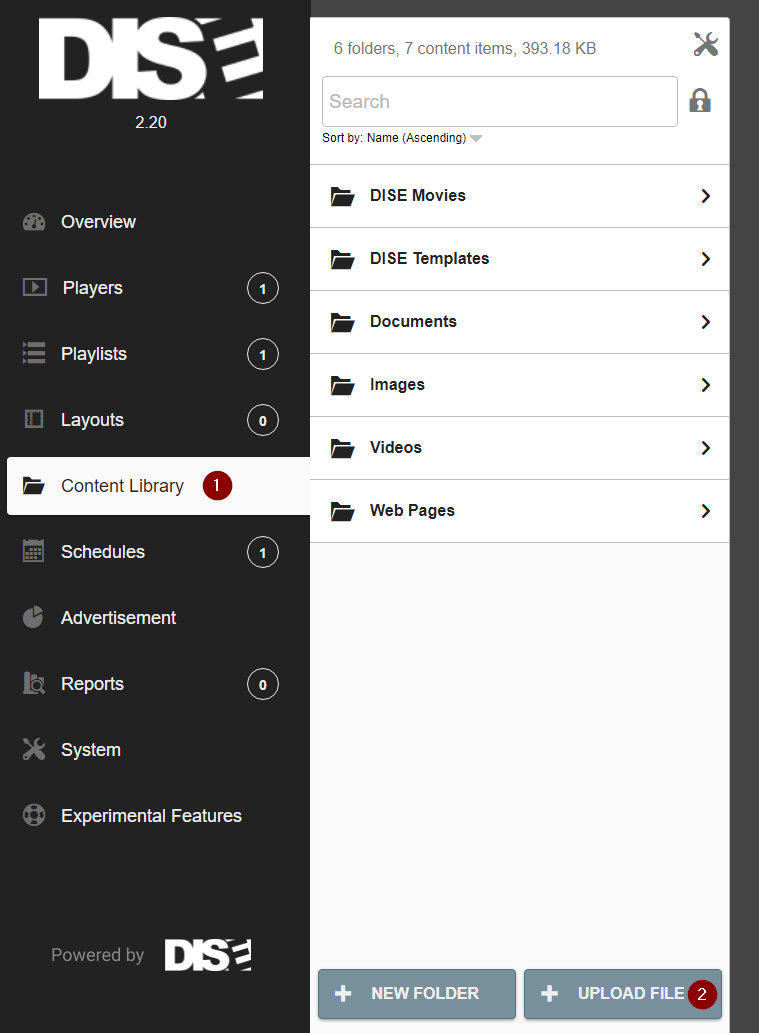Click the Players play-screen icon
The height and width of the screenshot is (1033, 759).
coord(35,287)
